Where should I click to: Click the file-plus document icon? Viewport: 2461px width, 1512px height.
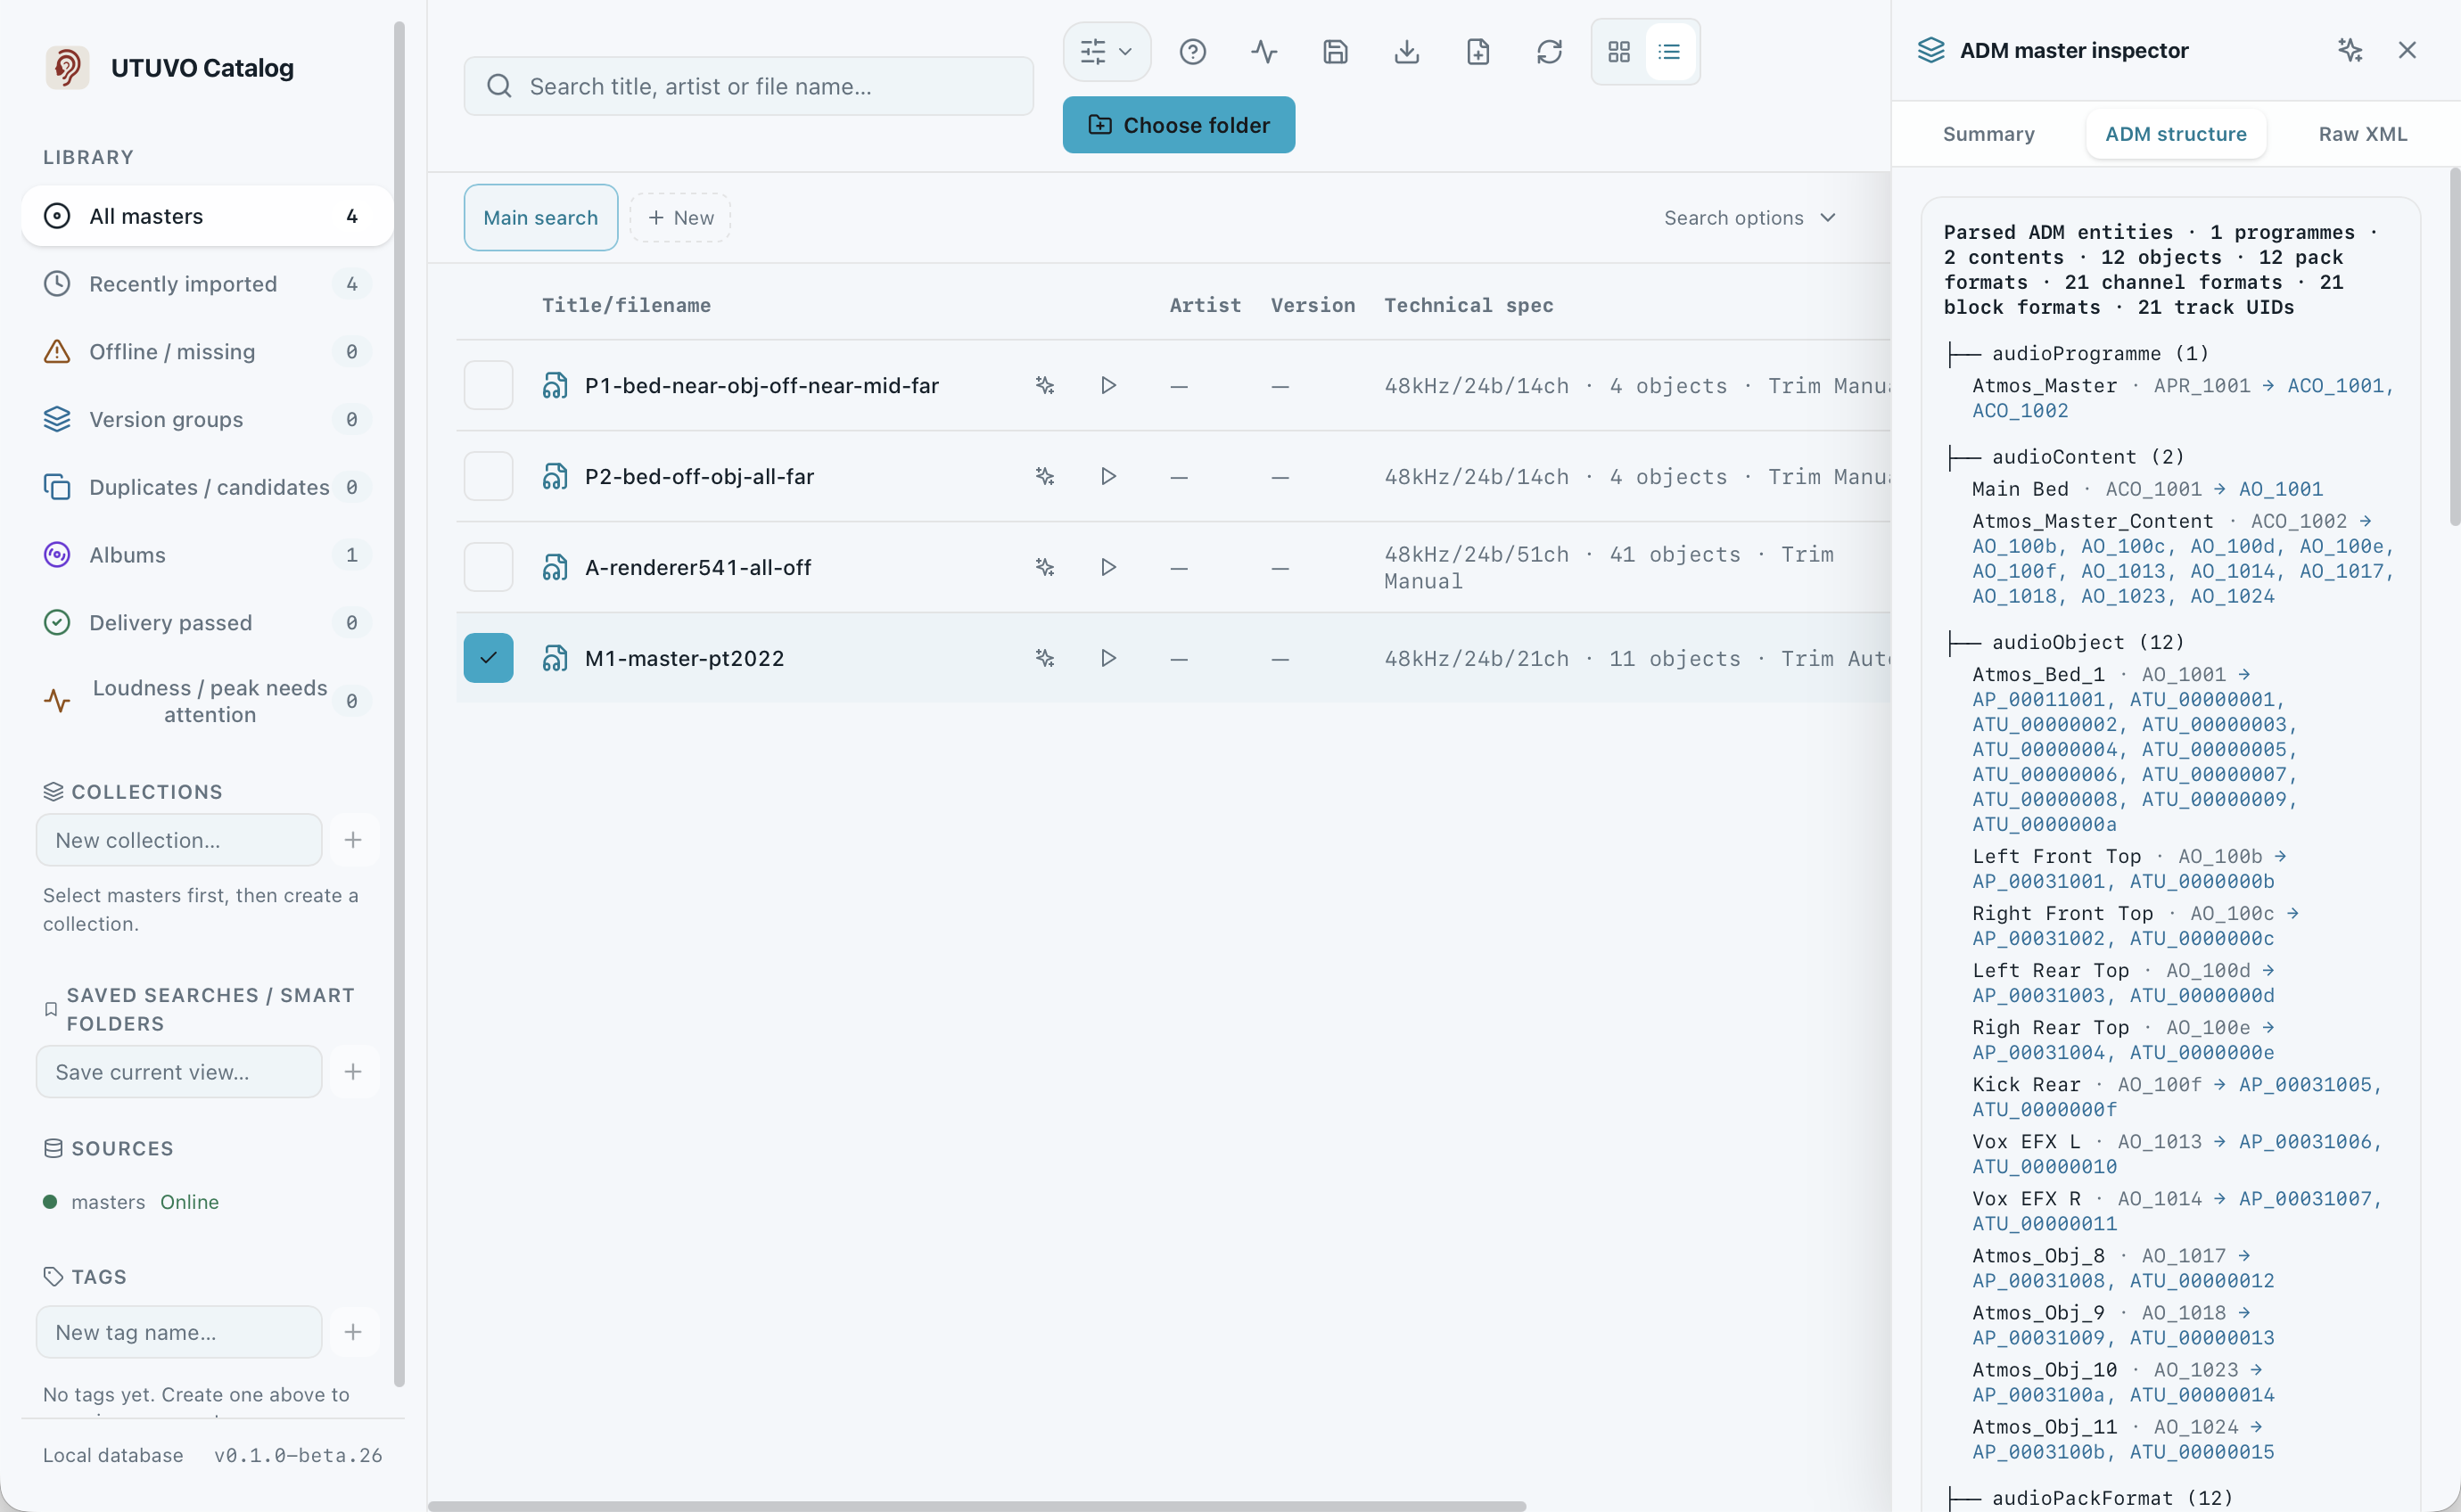point(1478,51)
